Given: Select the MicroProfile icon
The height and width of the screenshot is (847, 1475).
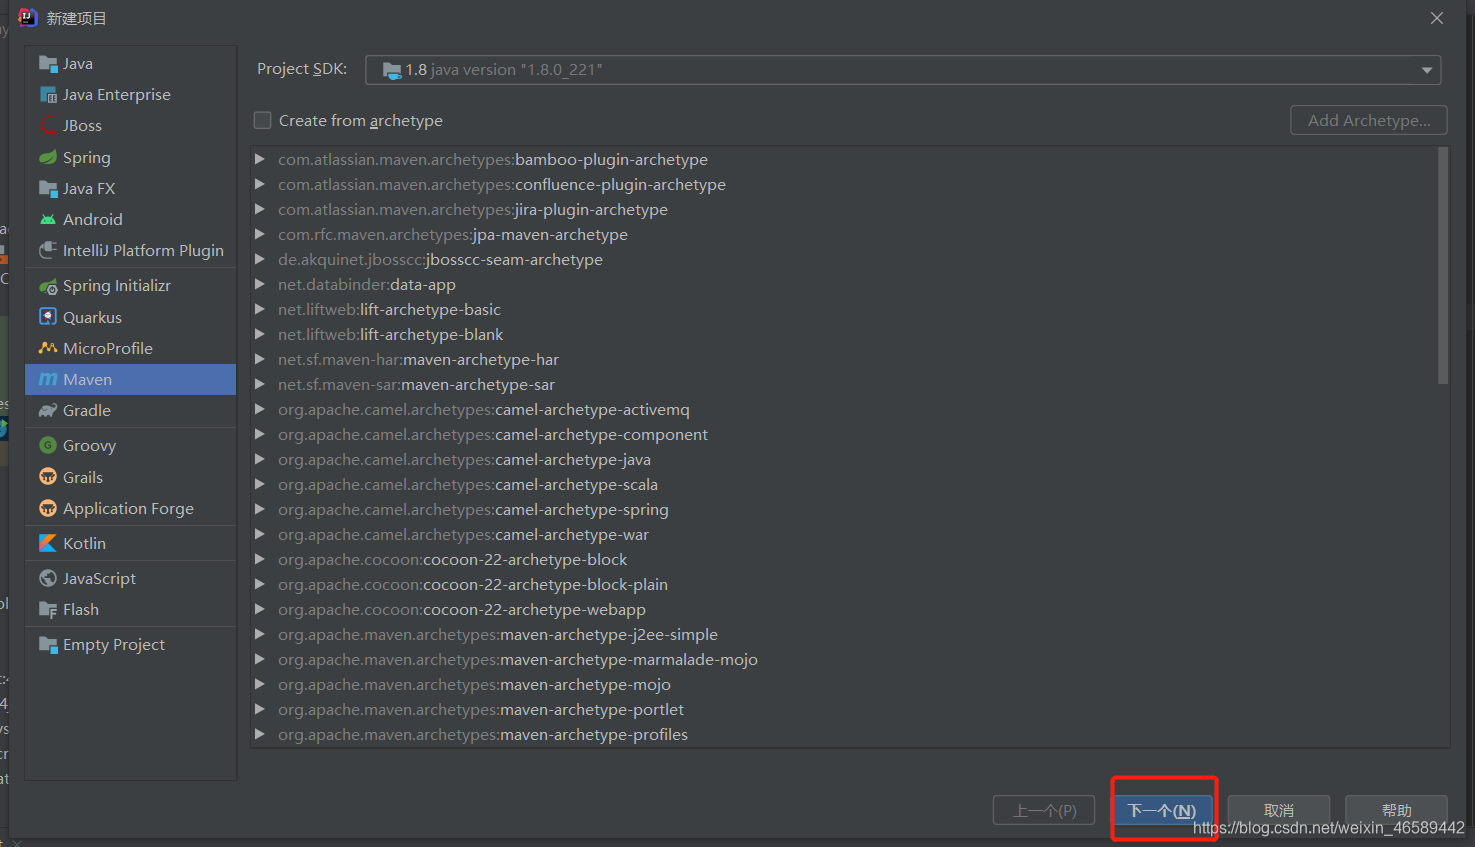Looking at the screenshot, I should (48, 348).
